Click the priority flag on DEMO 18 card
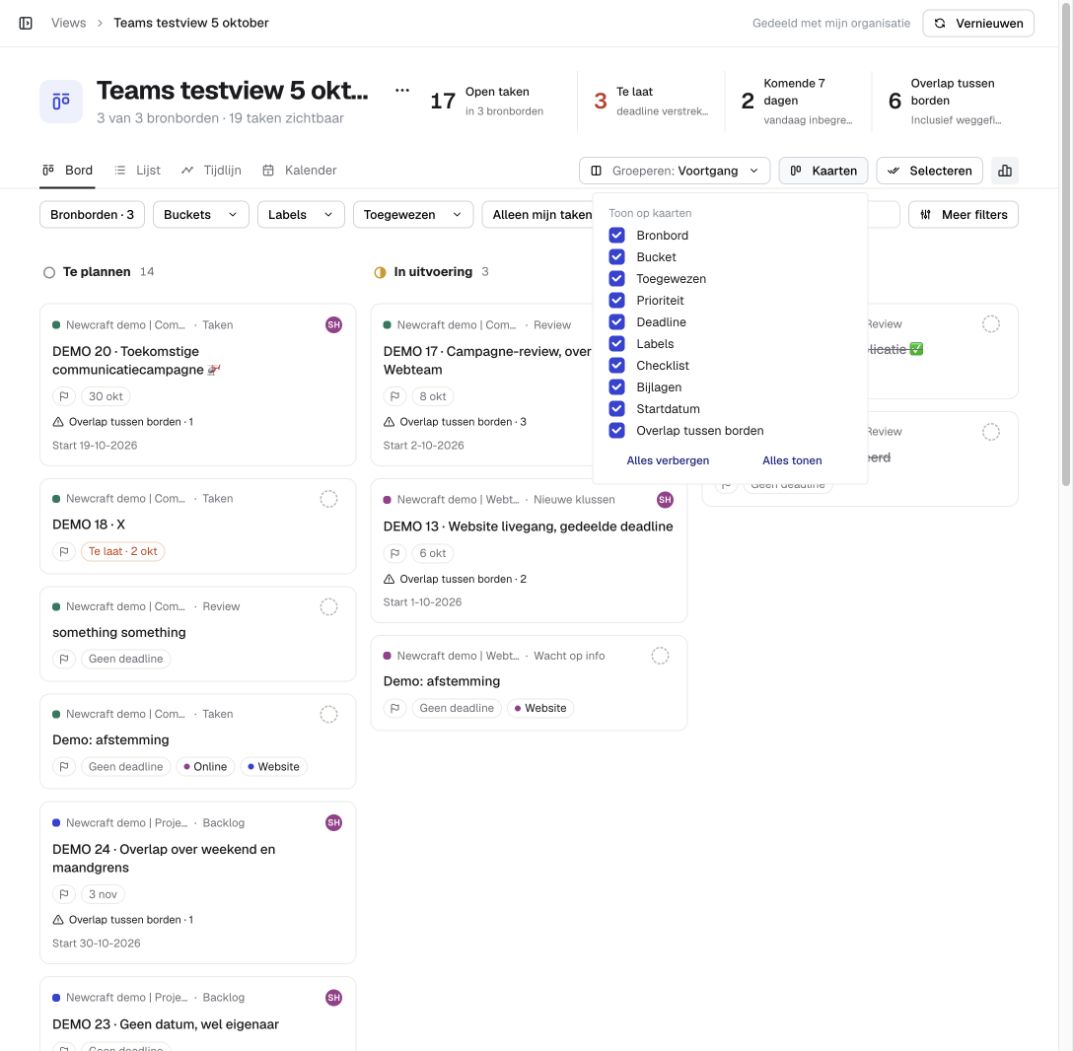Screen dimensions: 1073x1051 (x=64, y=552)
